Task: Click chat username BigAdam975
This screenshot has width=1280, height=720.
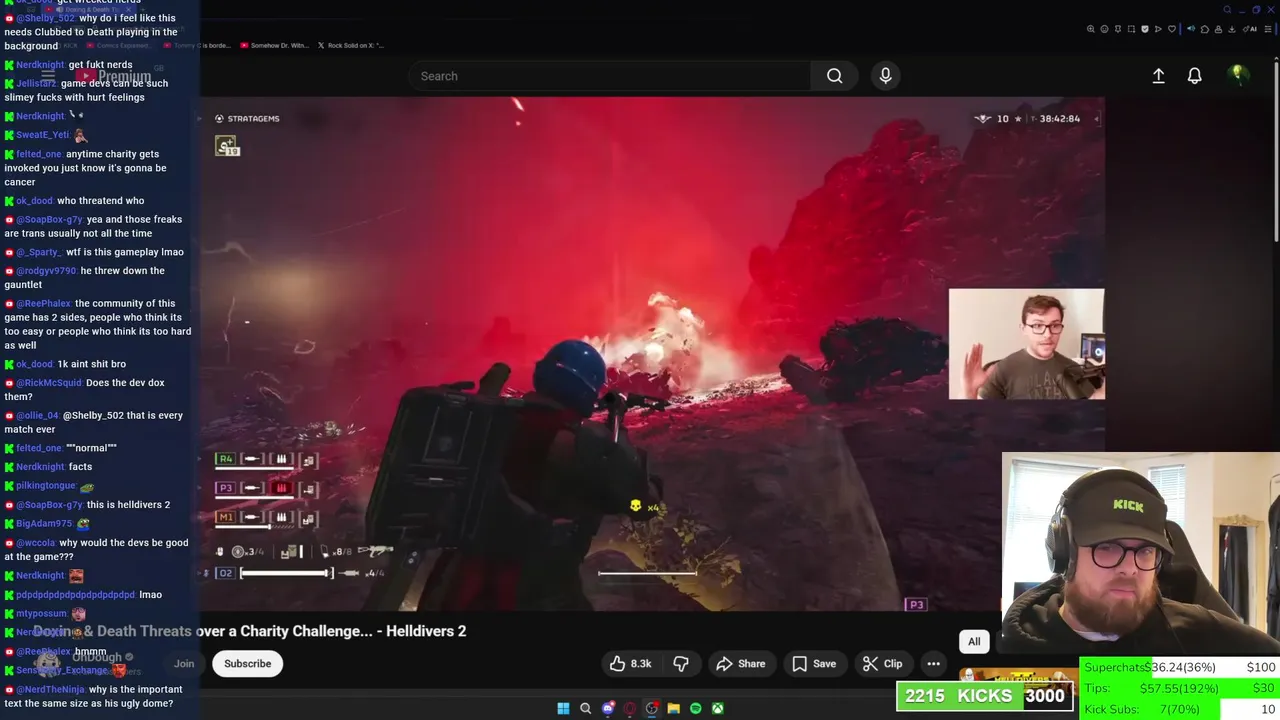Action: pos(44,523)
